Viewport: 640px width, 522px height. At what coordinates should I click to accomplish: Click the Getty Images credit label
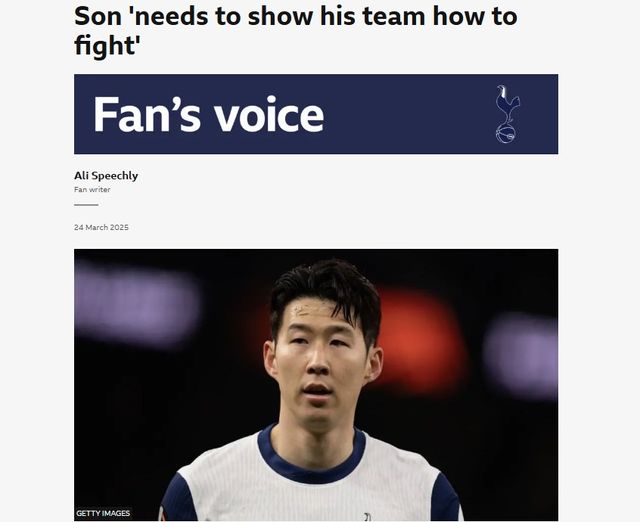tap(103, 513)
